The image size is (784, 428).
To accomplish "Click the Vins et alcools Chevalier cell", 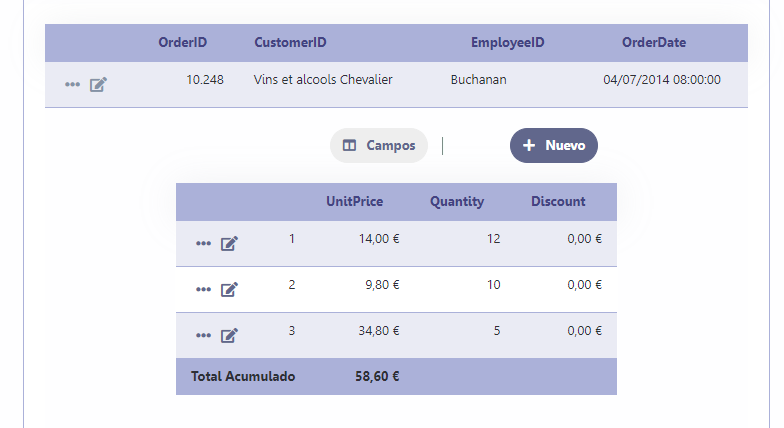I will [x=323, y=80].
